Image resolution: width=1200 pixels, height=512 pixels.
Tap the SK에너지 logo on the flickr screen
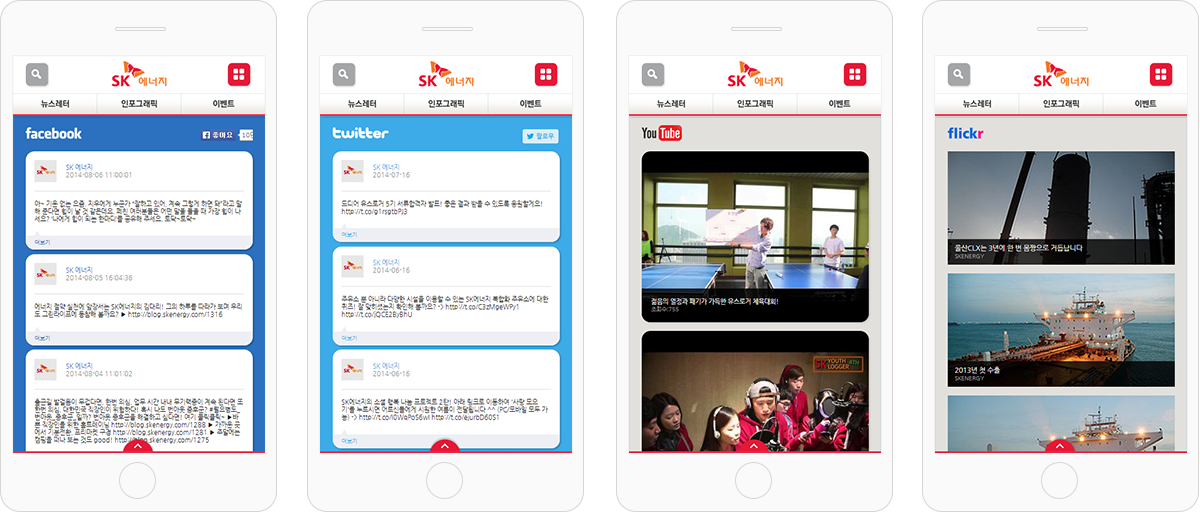(1061, 75)
